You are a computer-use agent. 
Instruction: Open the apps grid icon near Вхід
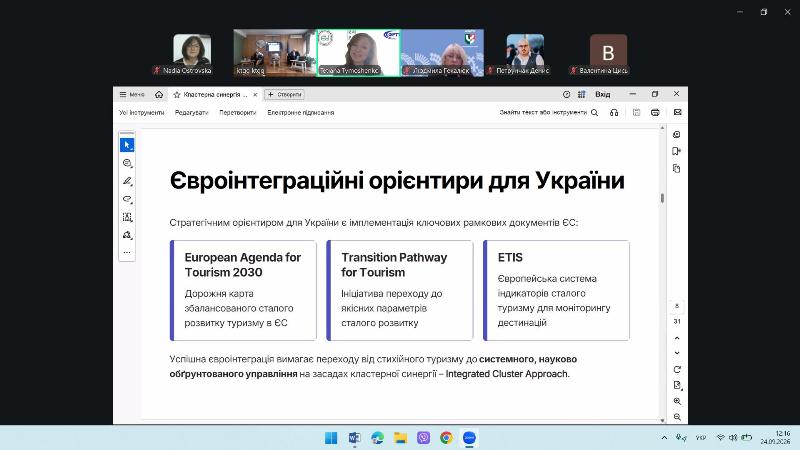tap(582, 94)
